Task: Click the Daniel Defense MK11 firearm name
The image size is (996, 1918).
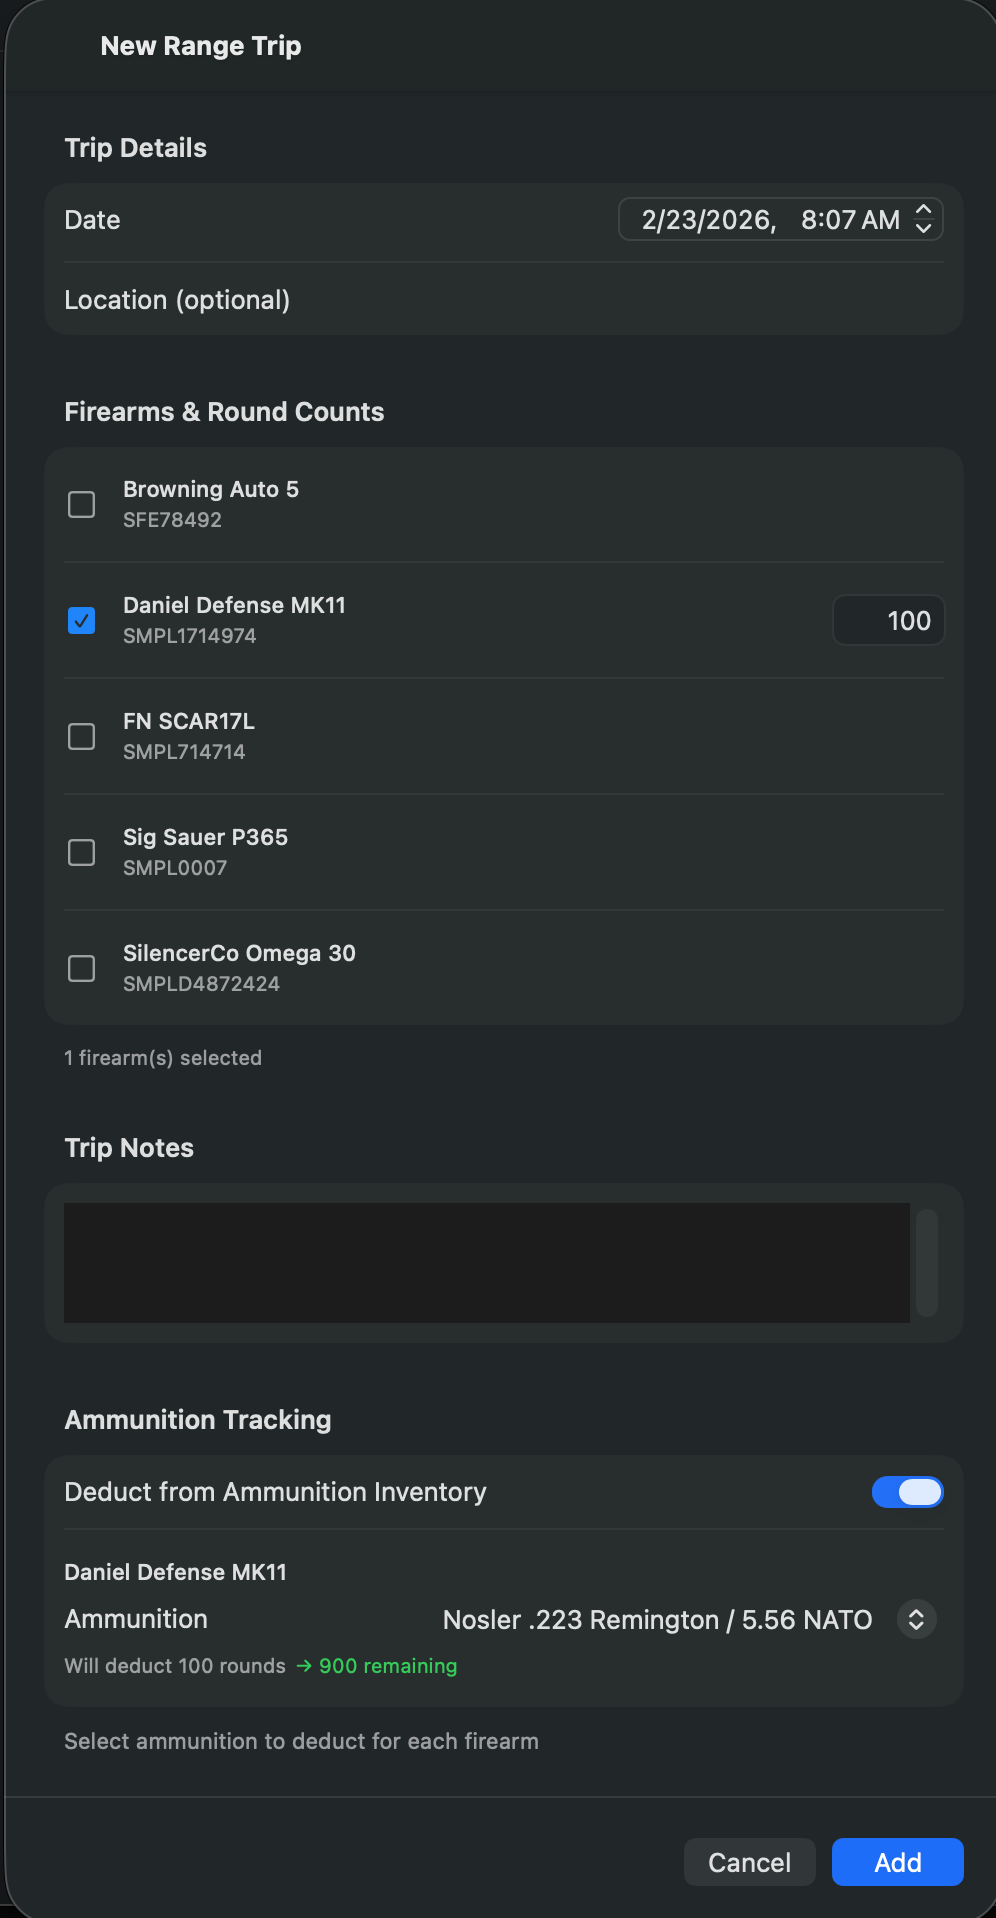Action: coord(234,605)
